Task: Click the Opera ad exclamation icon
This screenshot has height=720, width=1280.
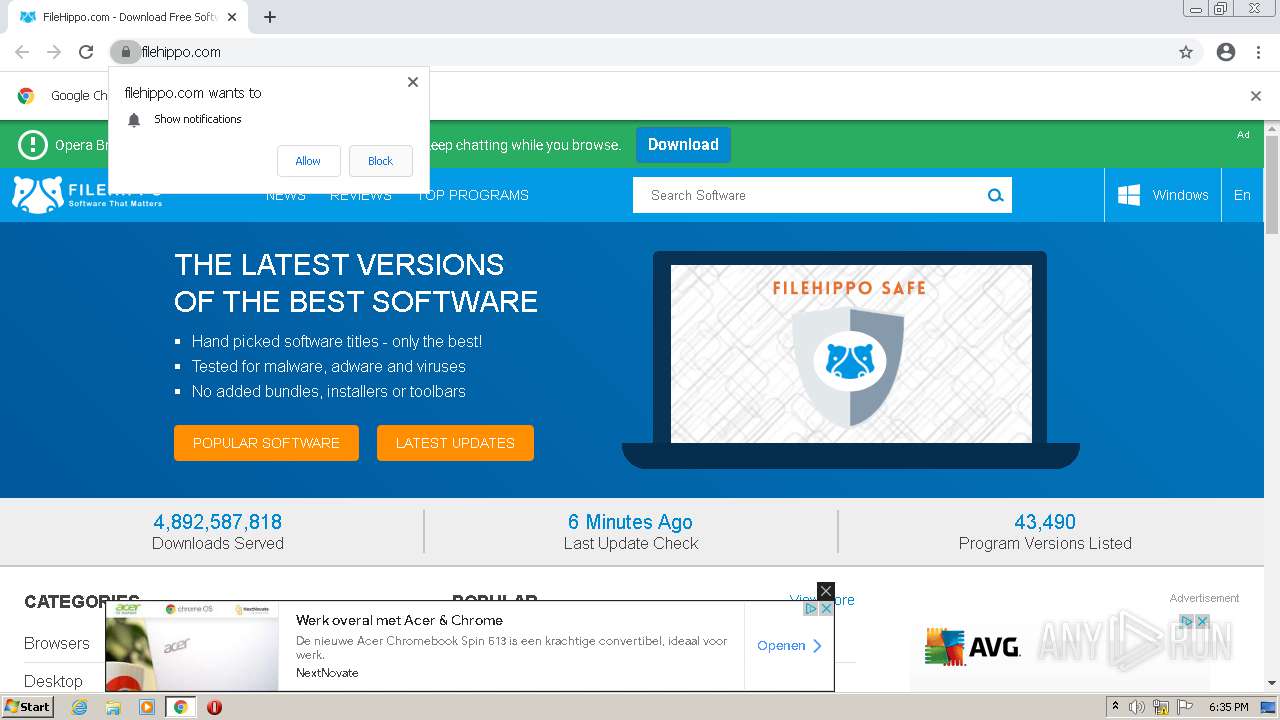Action: click(x=33, y=145)
